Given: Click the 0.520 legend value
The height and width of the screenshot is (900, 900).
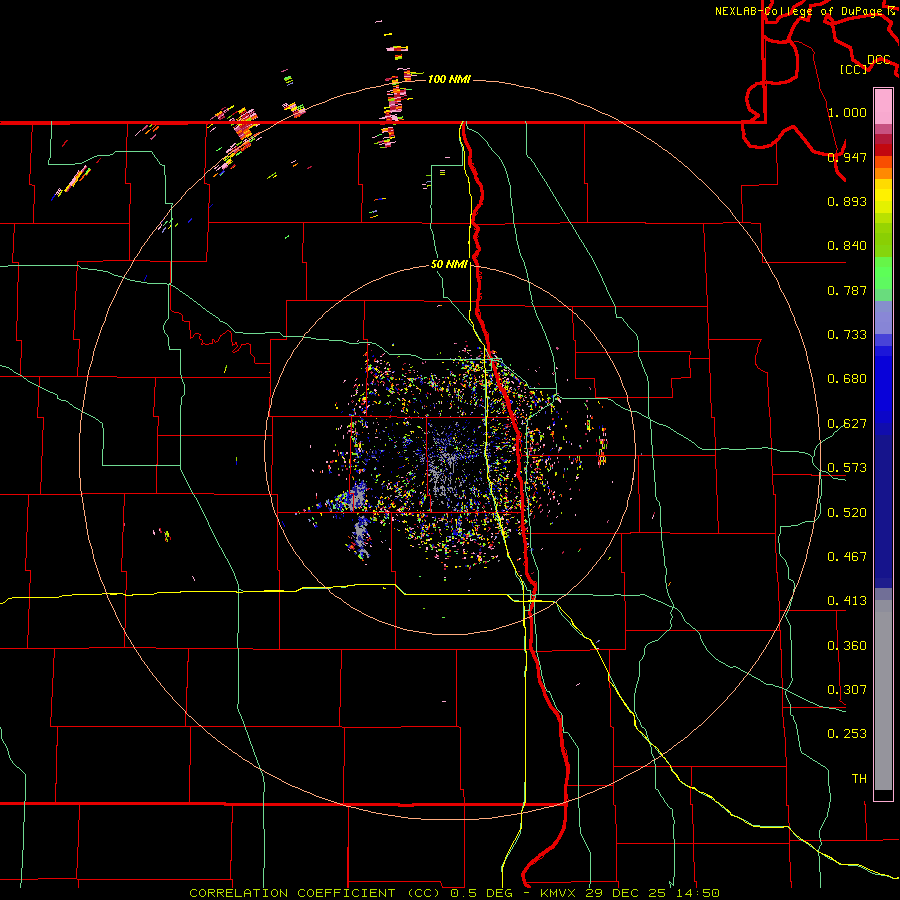Looking at the screenshot, I should point(847,513).
